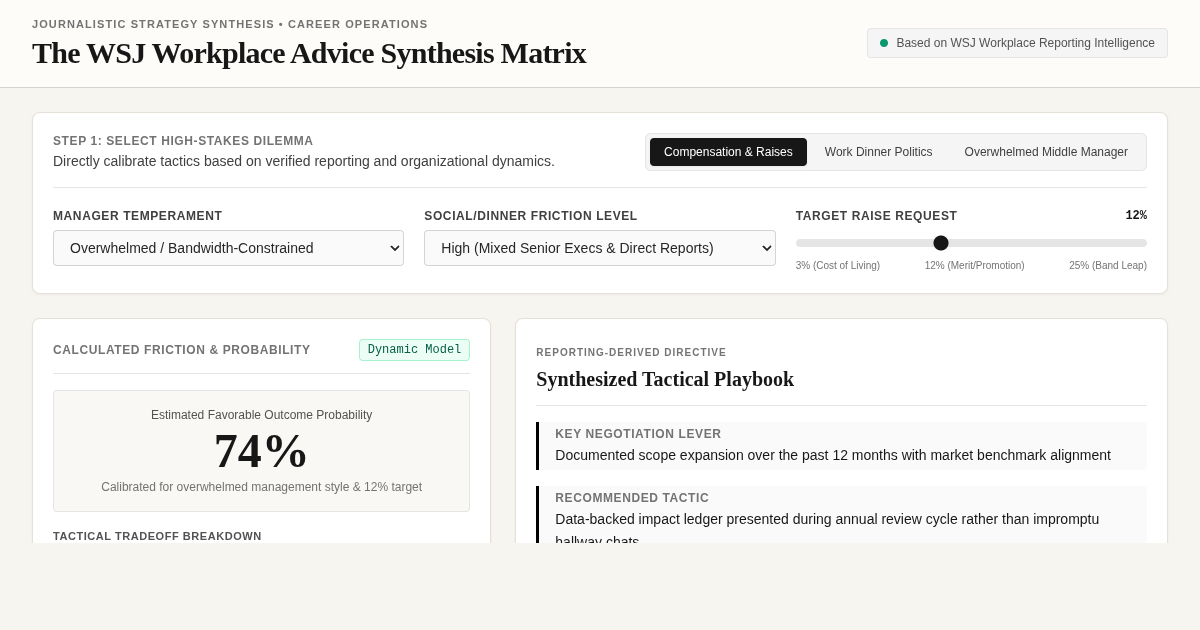Viewport: 1200px width, 630px height.
Task: Click the page title heading
Action: (309, 53)
